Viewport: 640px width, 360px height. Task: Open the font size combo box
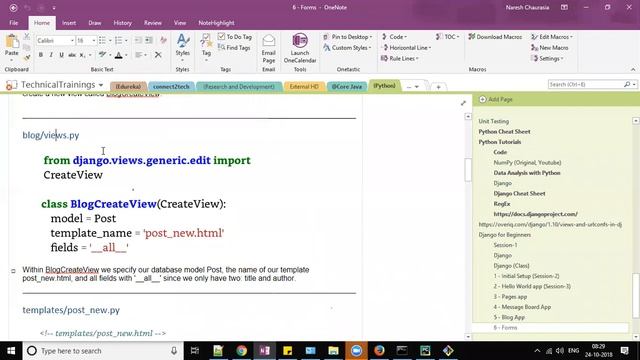[x=86, y=40]
